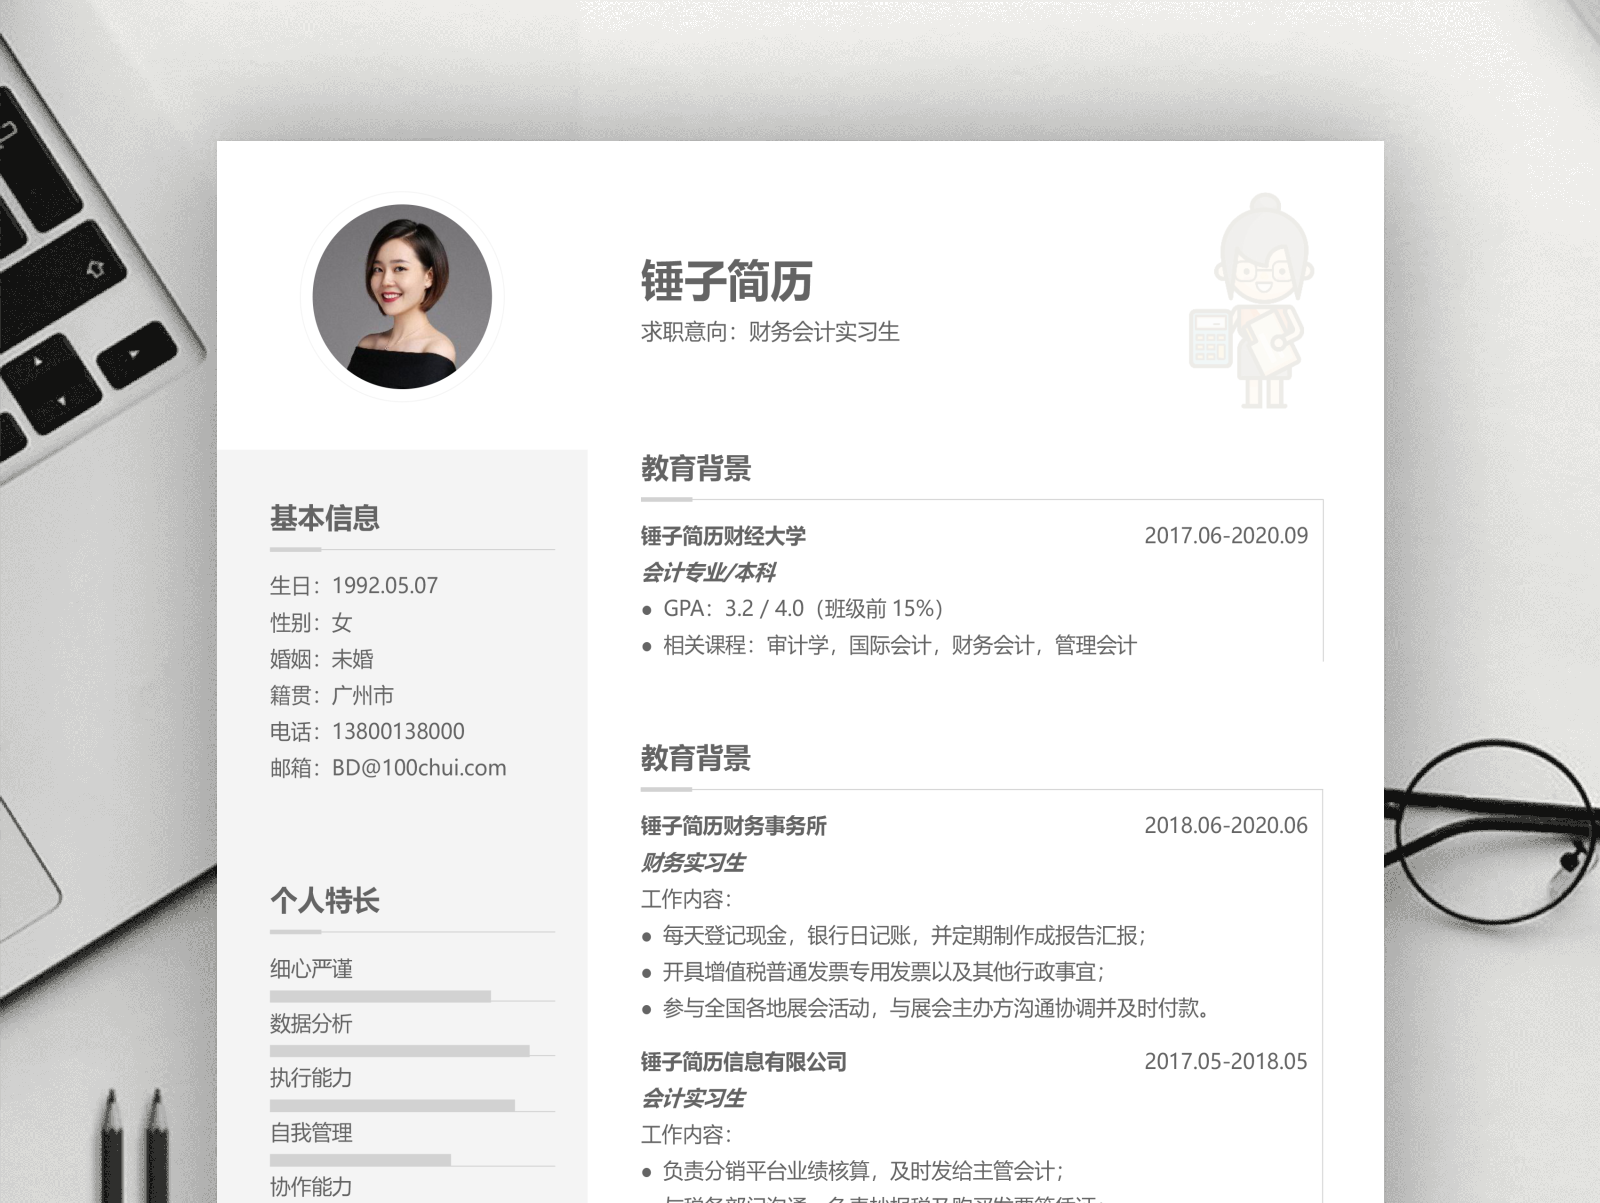Click the 协作能力 skill label
Screen dimensions: 1600x1203
(311, 1187)
